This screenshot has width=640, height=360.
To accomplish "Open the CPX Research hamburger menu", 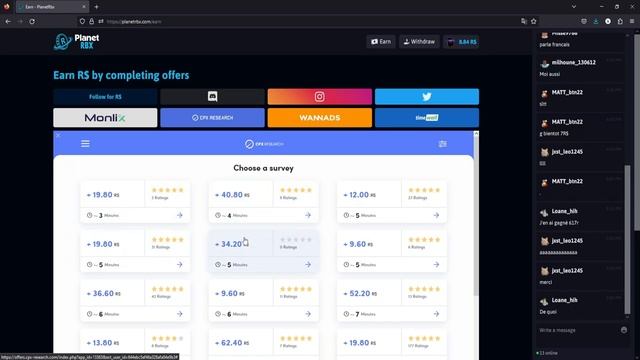I will 85,144.
